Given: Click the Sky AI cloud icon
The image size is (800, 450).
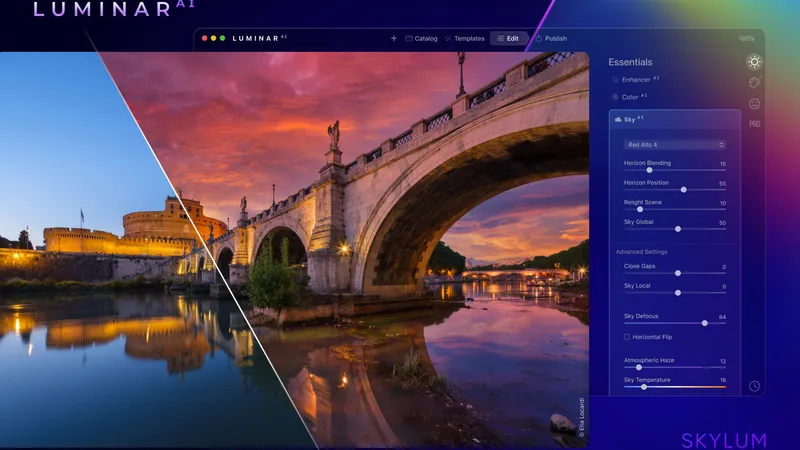Looking at the screenshot, I should pyautogui.click(x=618, y=118).
